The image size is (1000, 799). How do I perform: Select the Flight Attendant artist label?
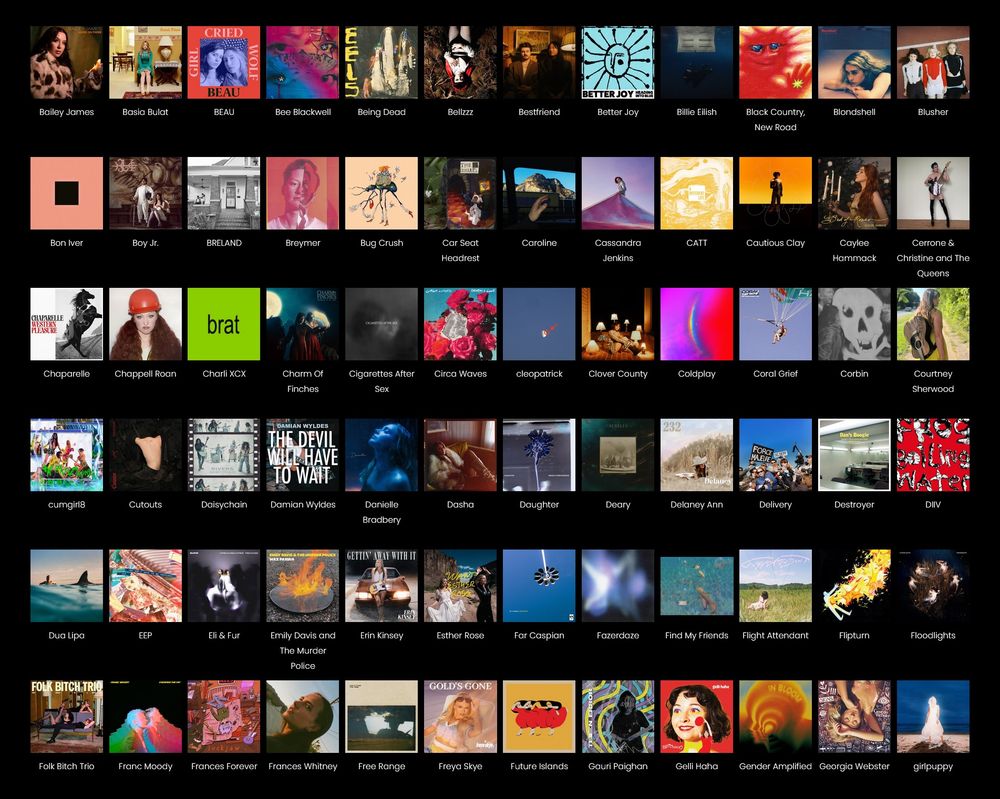click(x=776, y=634)
